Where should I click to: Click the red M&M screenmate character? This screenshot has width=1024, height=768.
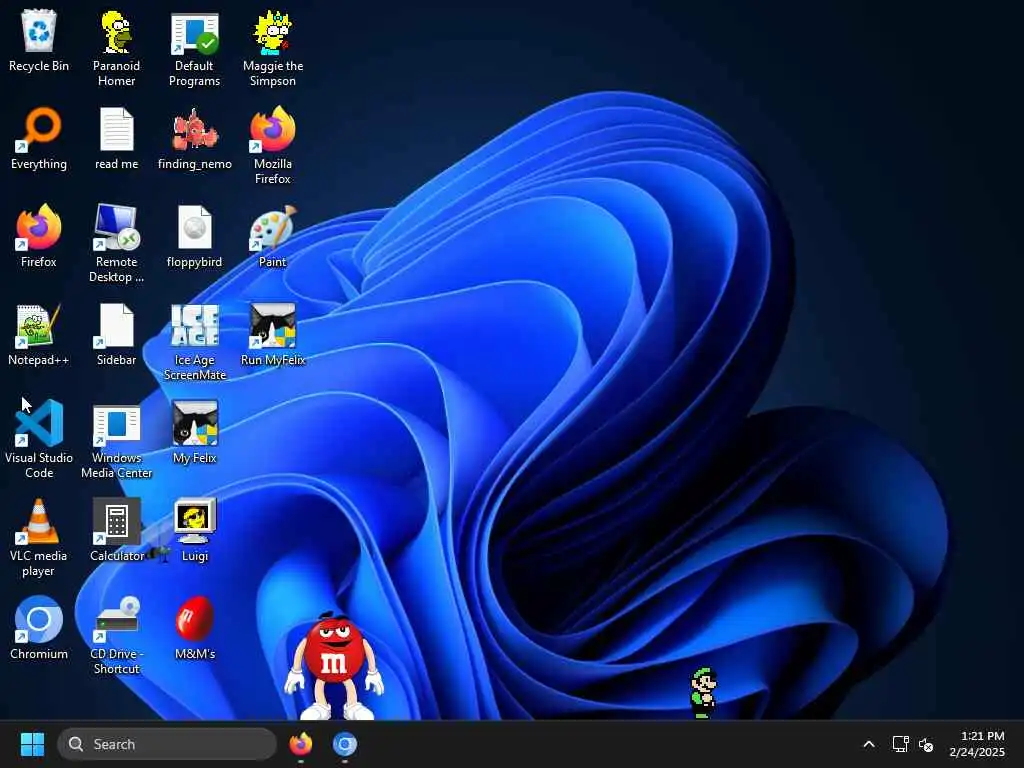point(334,665)
